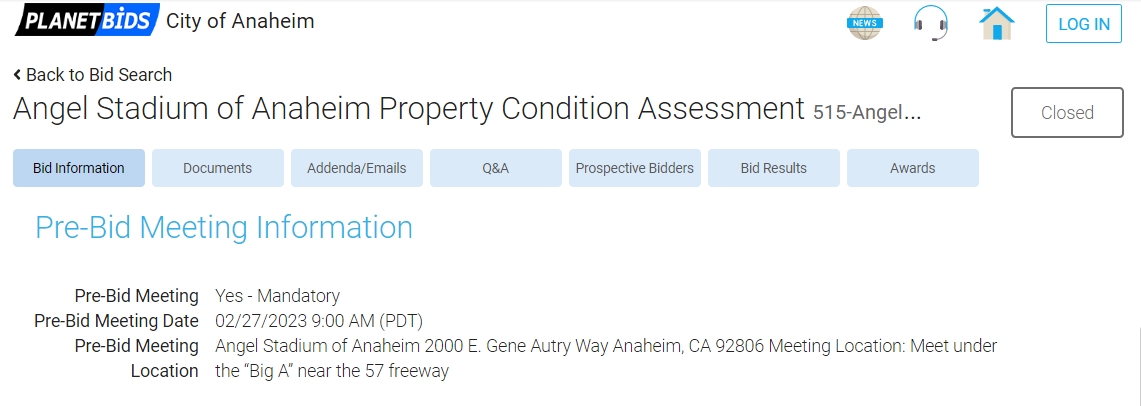This screenshot has height=406, width=1141.
Task: Open the Bid Results tab
Action: click(773, 168)
